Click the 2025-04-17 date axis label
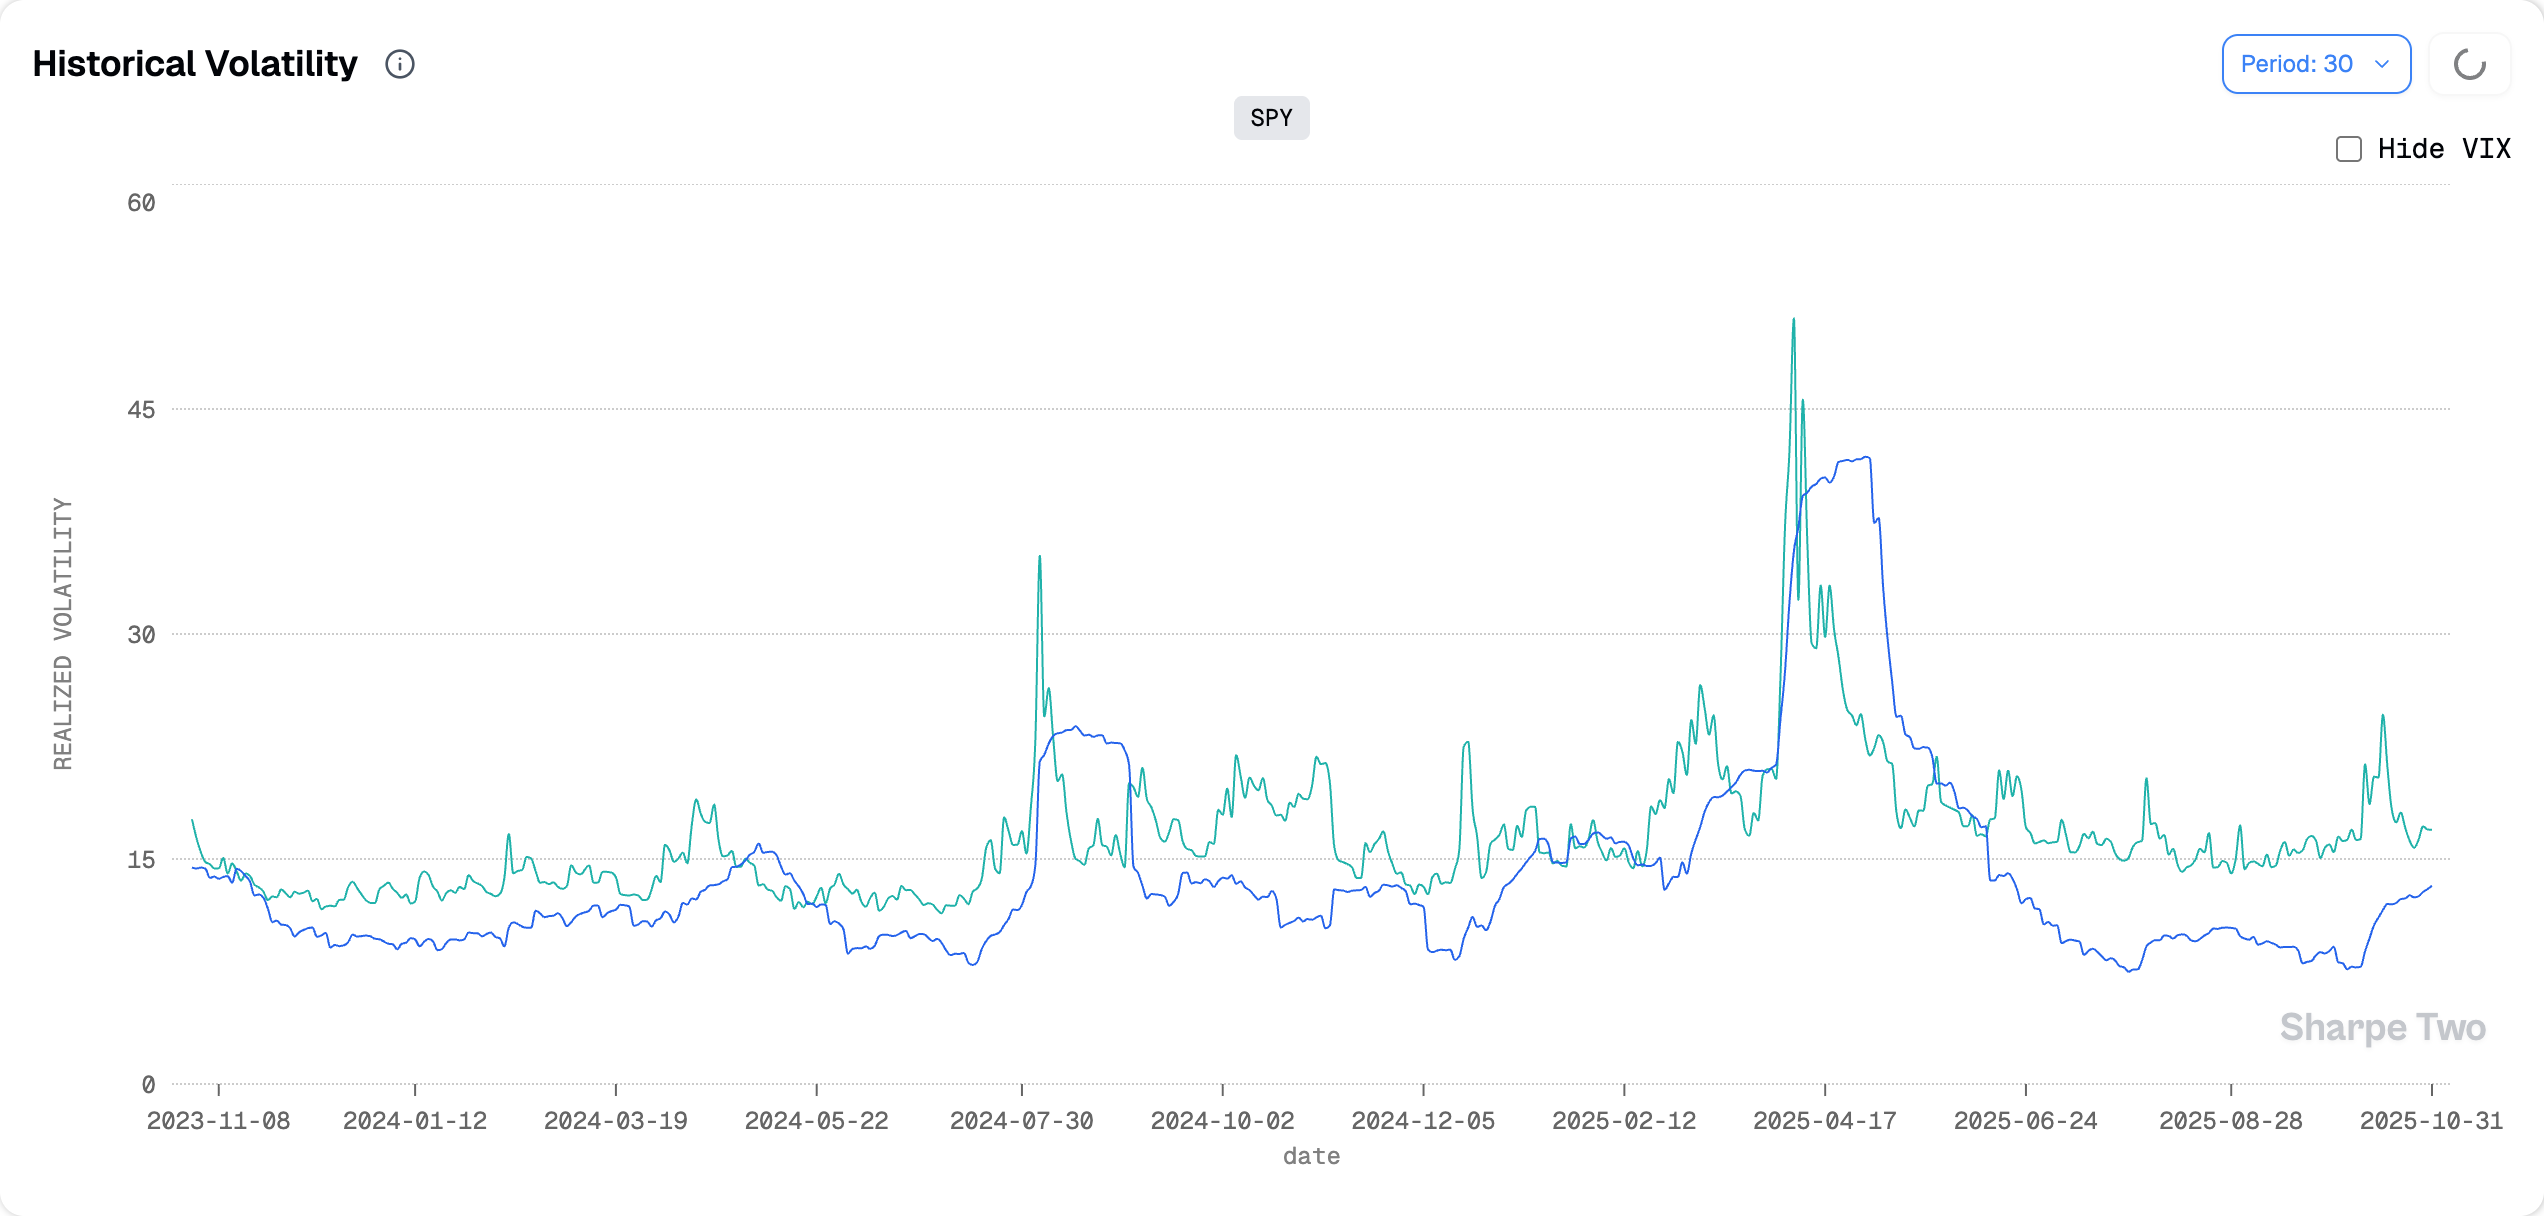The image size is (2544, 1216). click(x=1824, y=1121)
